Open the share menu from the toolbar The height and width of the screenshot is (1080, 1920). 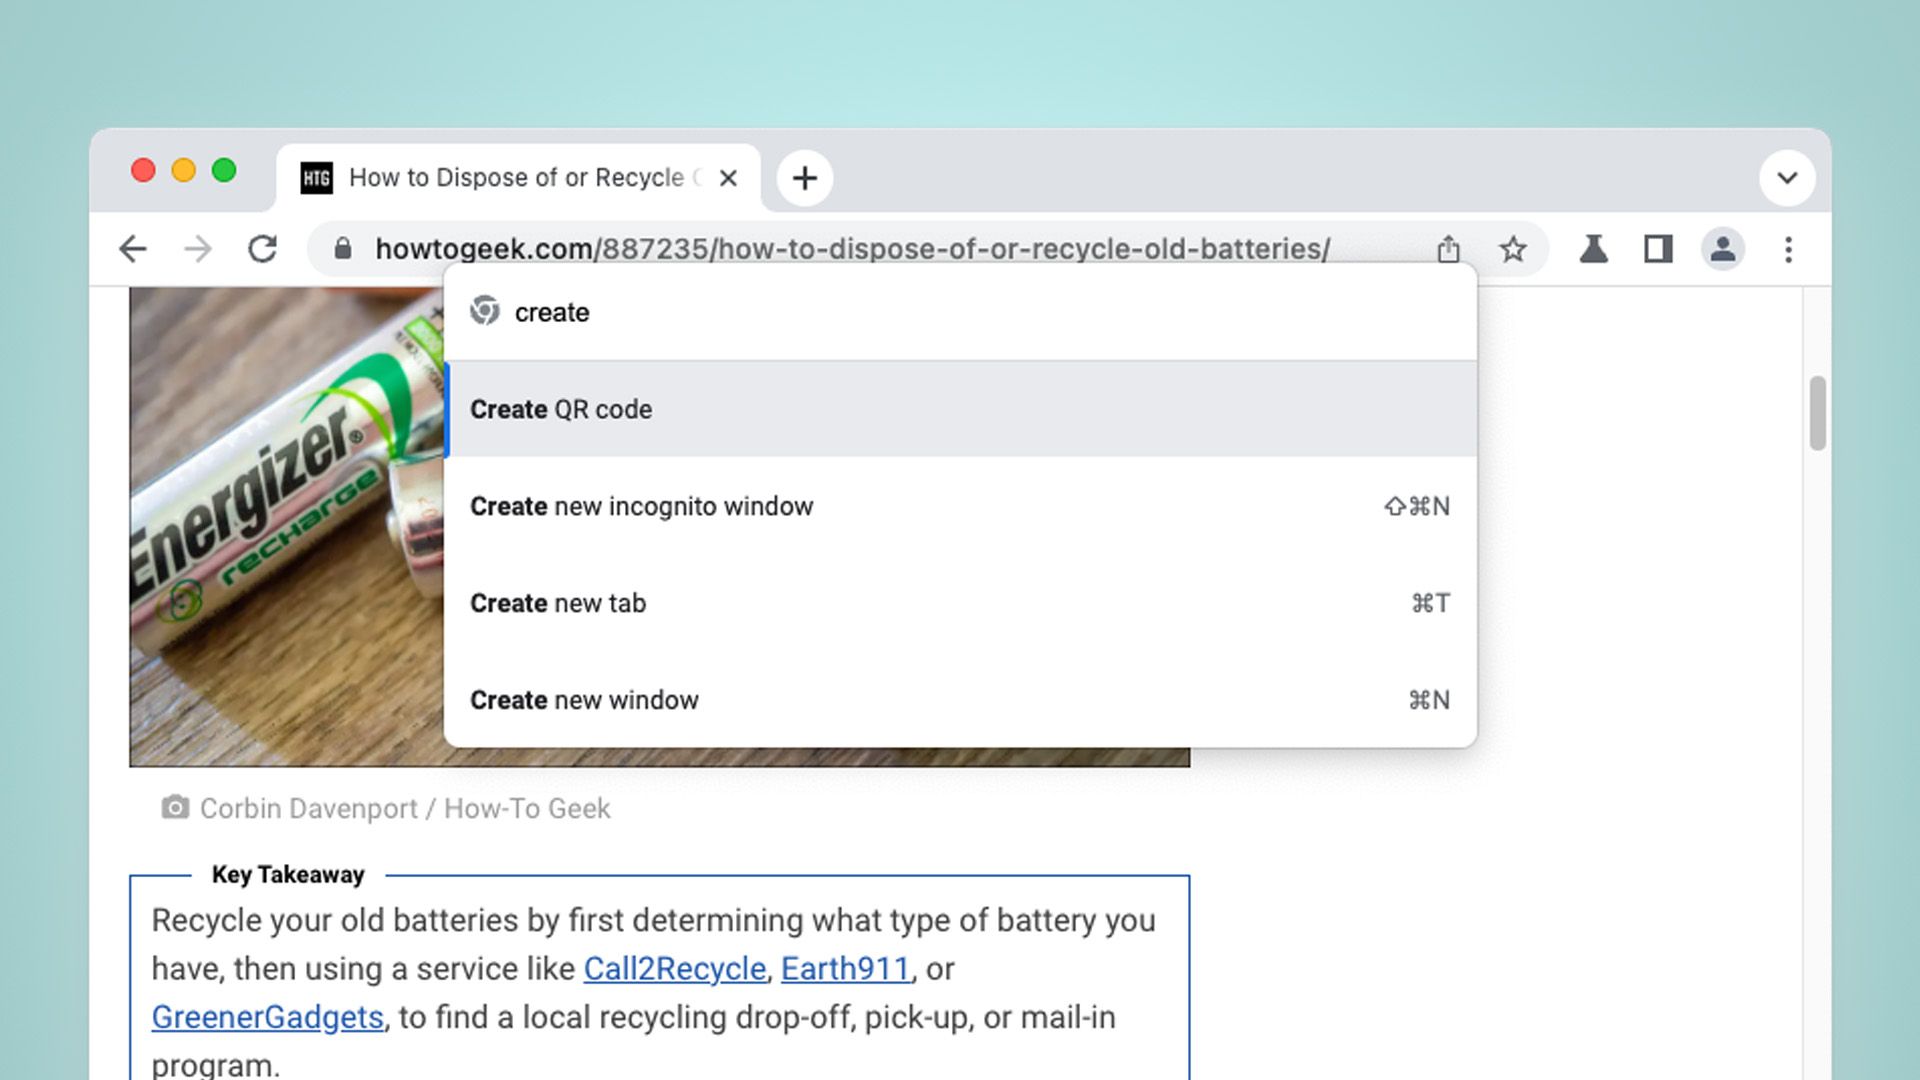(1449, 249)
